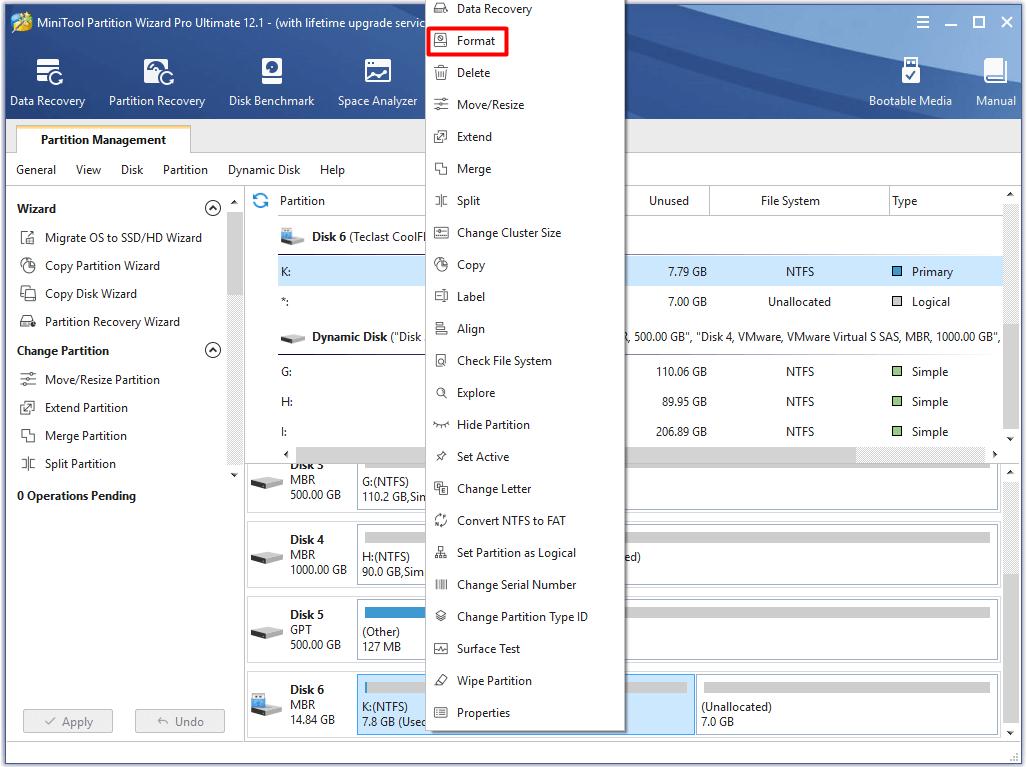This screenshot has width=1027, height=767.
Task: Choose Format in the context menu
Action: pos(476,41)
